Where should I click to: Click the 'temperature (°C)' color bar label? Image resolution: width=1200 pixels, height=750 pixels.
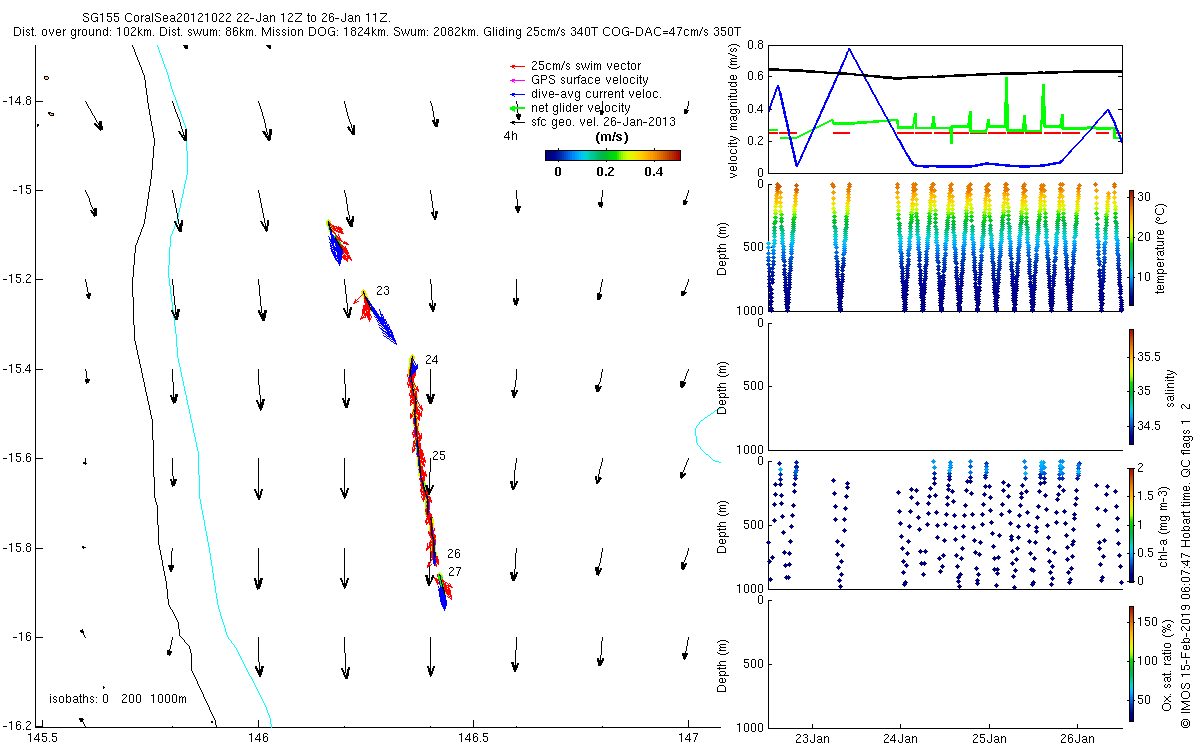tap(1162, 247)
